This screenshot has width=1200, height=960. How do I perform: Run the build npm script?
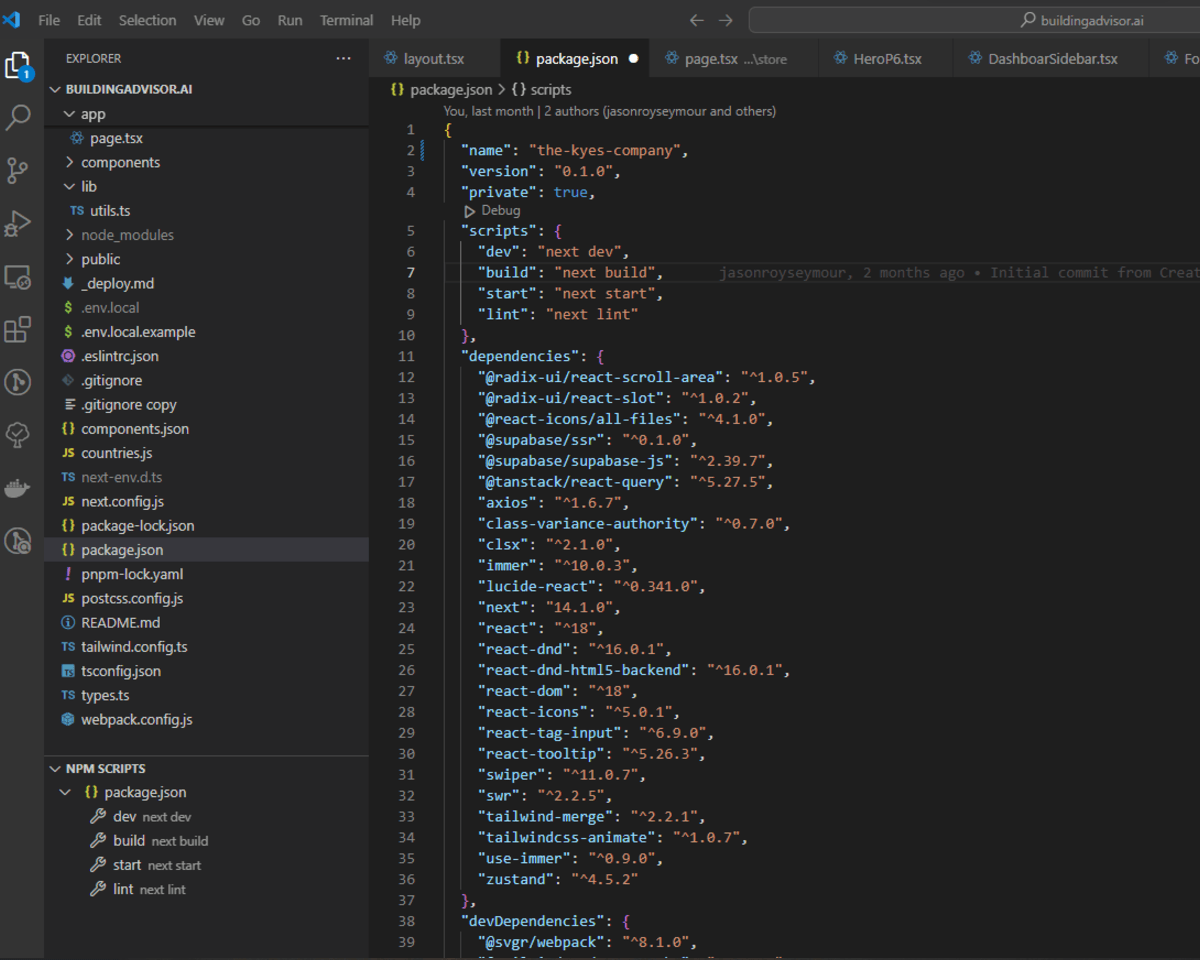pos(129,841)
